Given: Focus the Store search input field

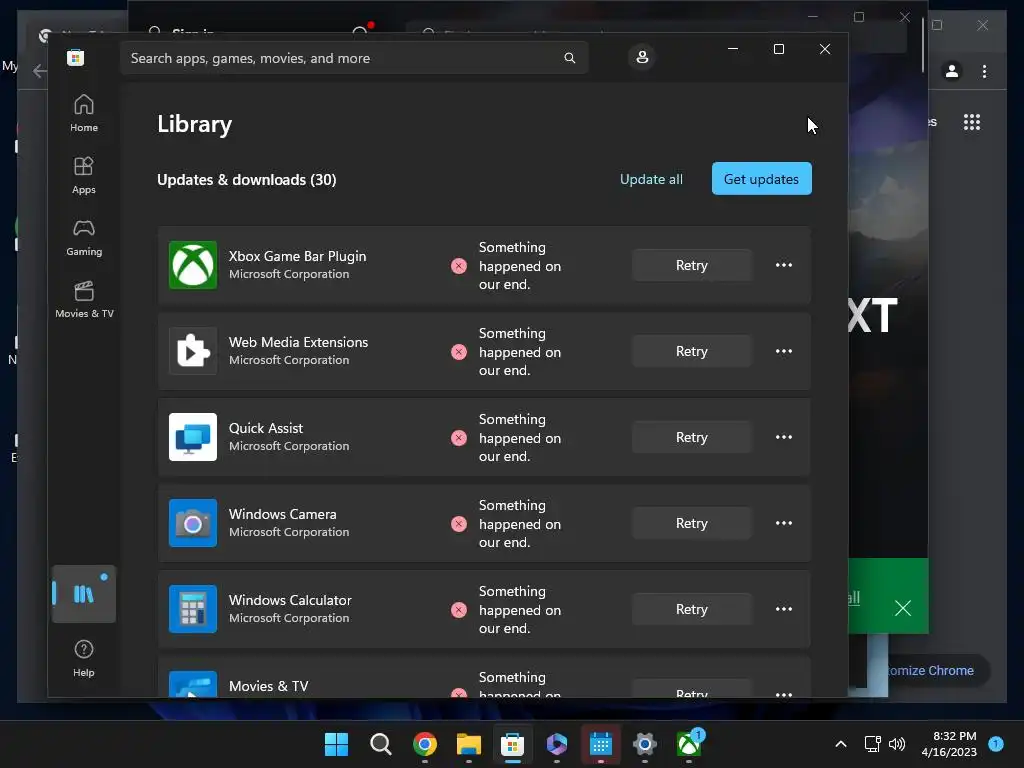Looking at the screenshot, I should (354, 58).
